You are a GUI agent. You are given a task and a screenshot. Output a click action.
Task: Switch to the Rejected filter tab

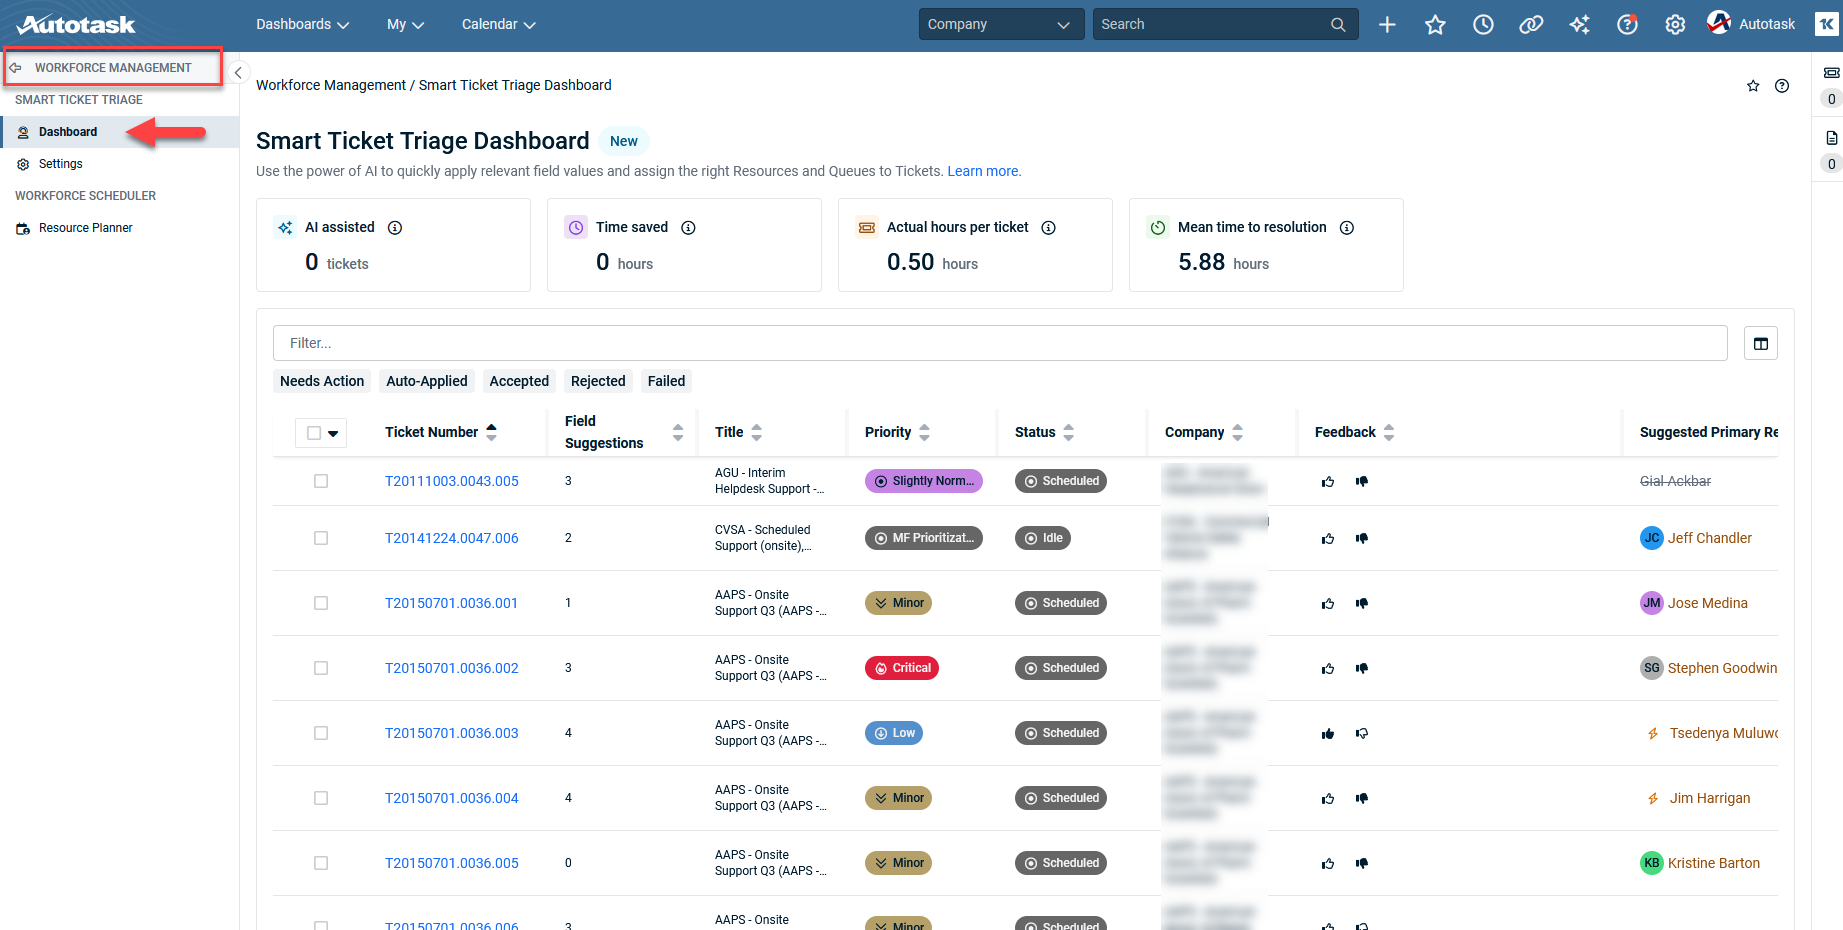(x=598, y=381)
